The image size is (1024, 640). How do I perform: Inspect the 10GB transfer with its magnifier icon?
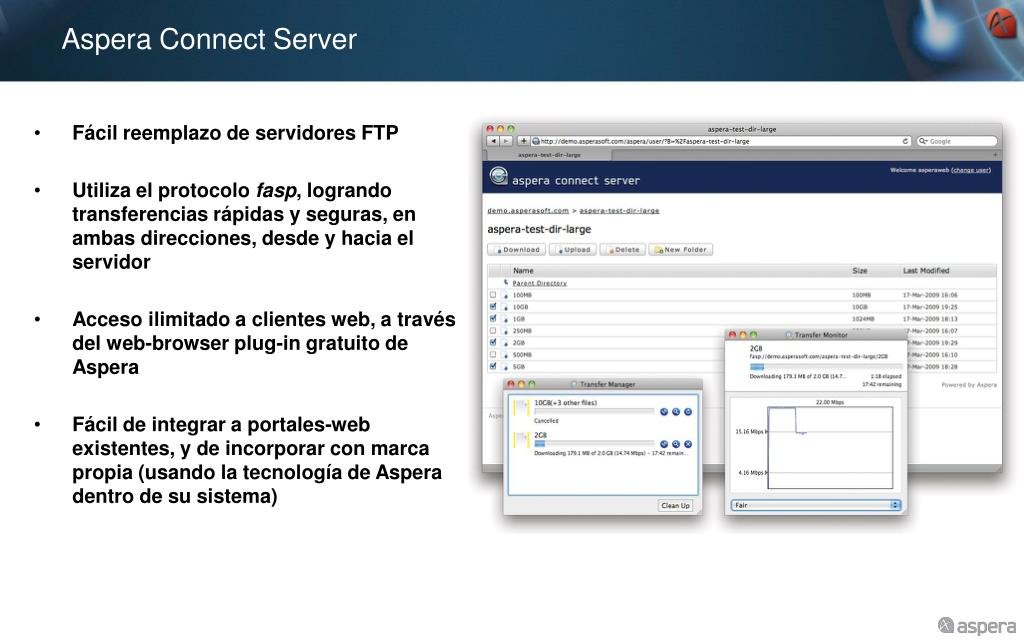tap(676, 412)
